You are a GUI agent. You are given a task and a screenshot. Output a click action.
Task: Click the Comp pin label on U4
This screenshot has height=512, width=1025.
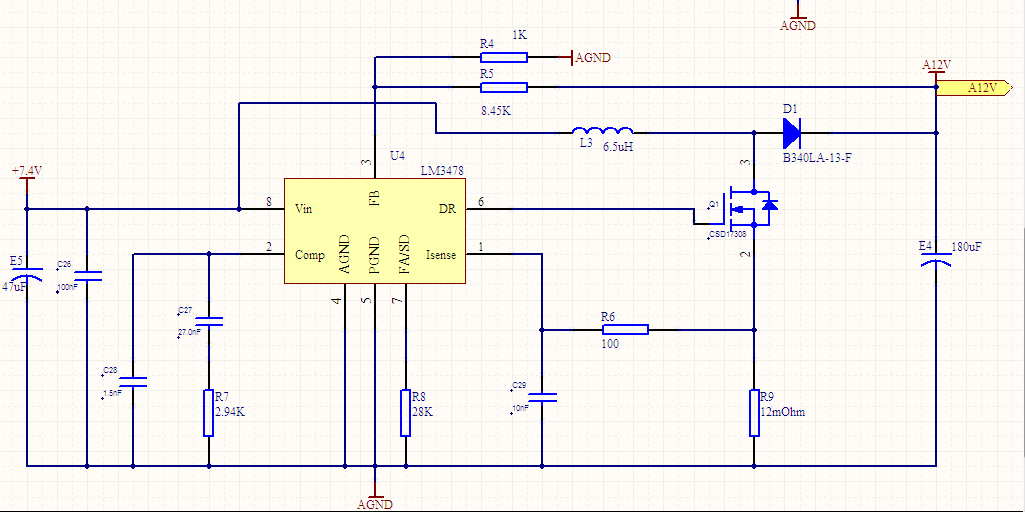[309, 255]
